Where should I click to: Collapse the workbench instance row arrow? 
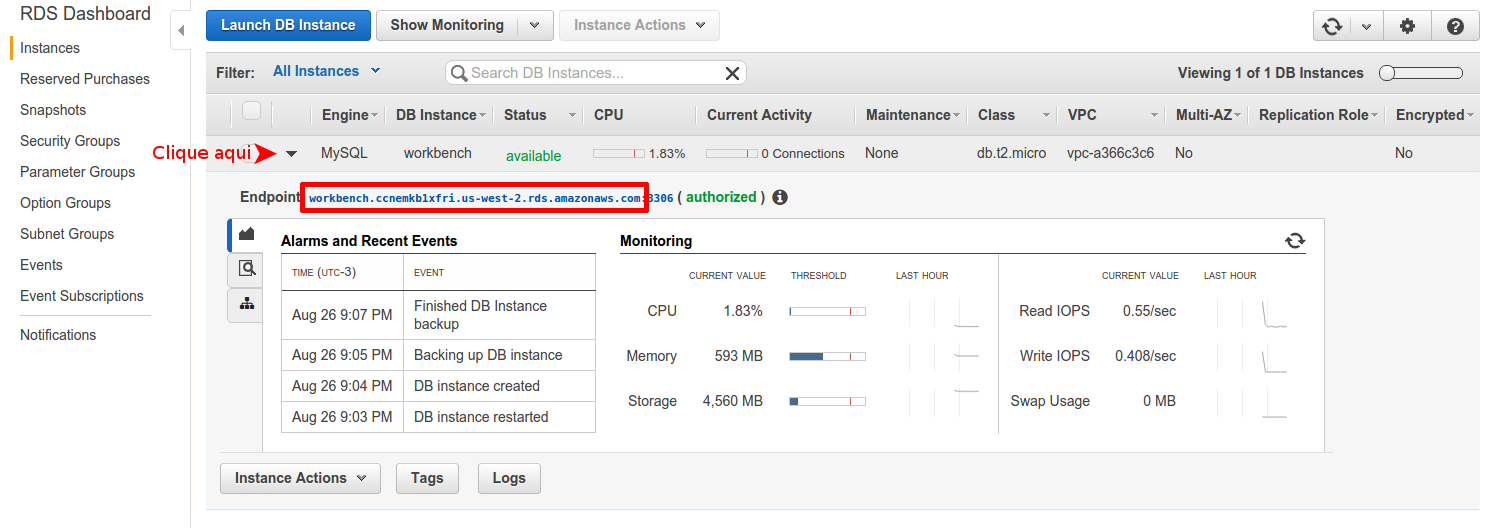[x=292, y=154]
